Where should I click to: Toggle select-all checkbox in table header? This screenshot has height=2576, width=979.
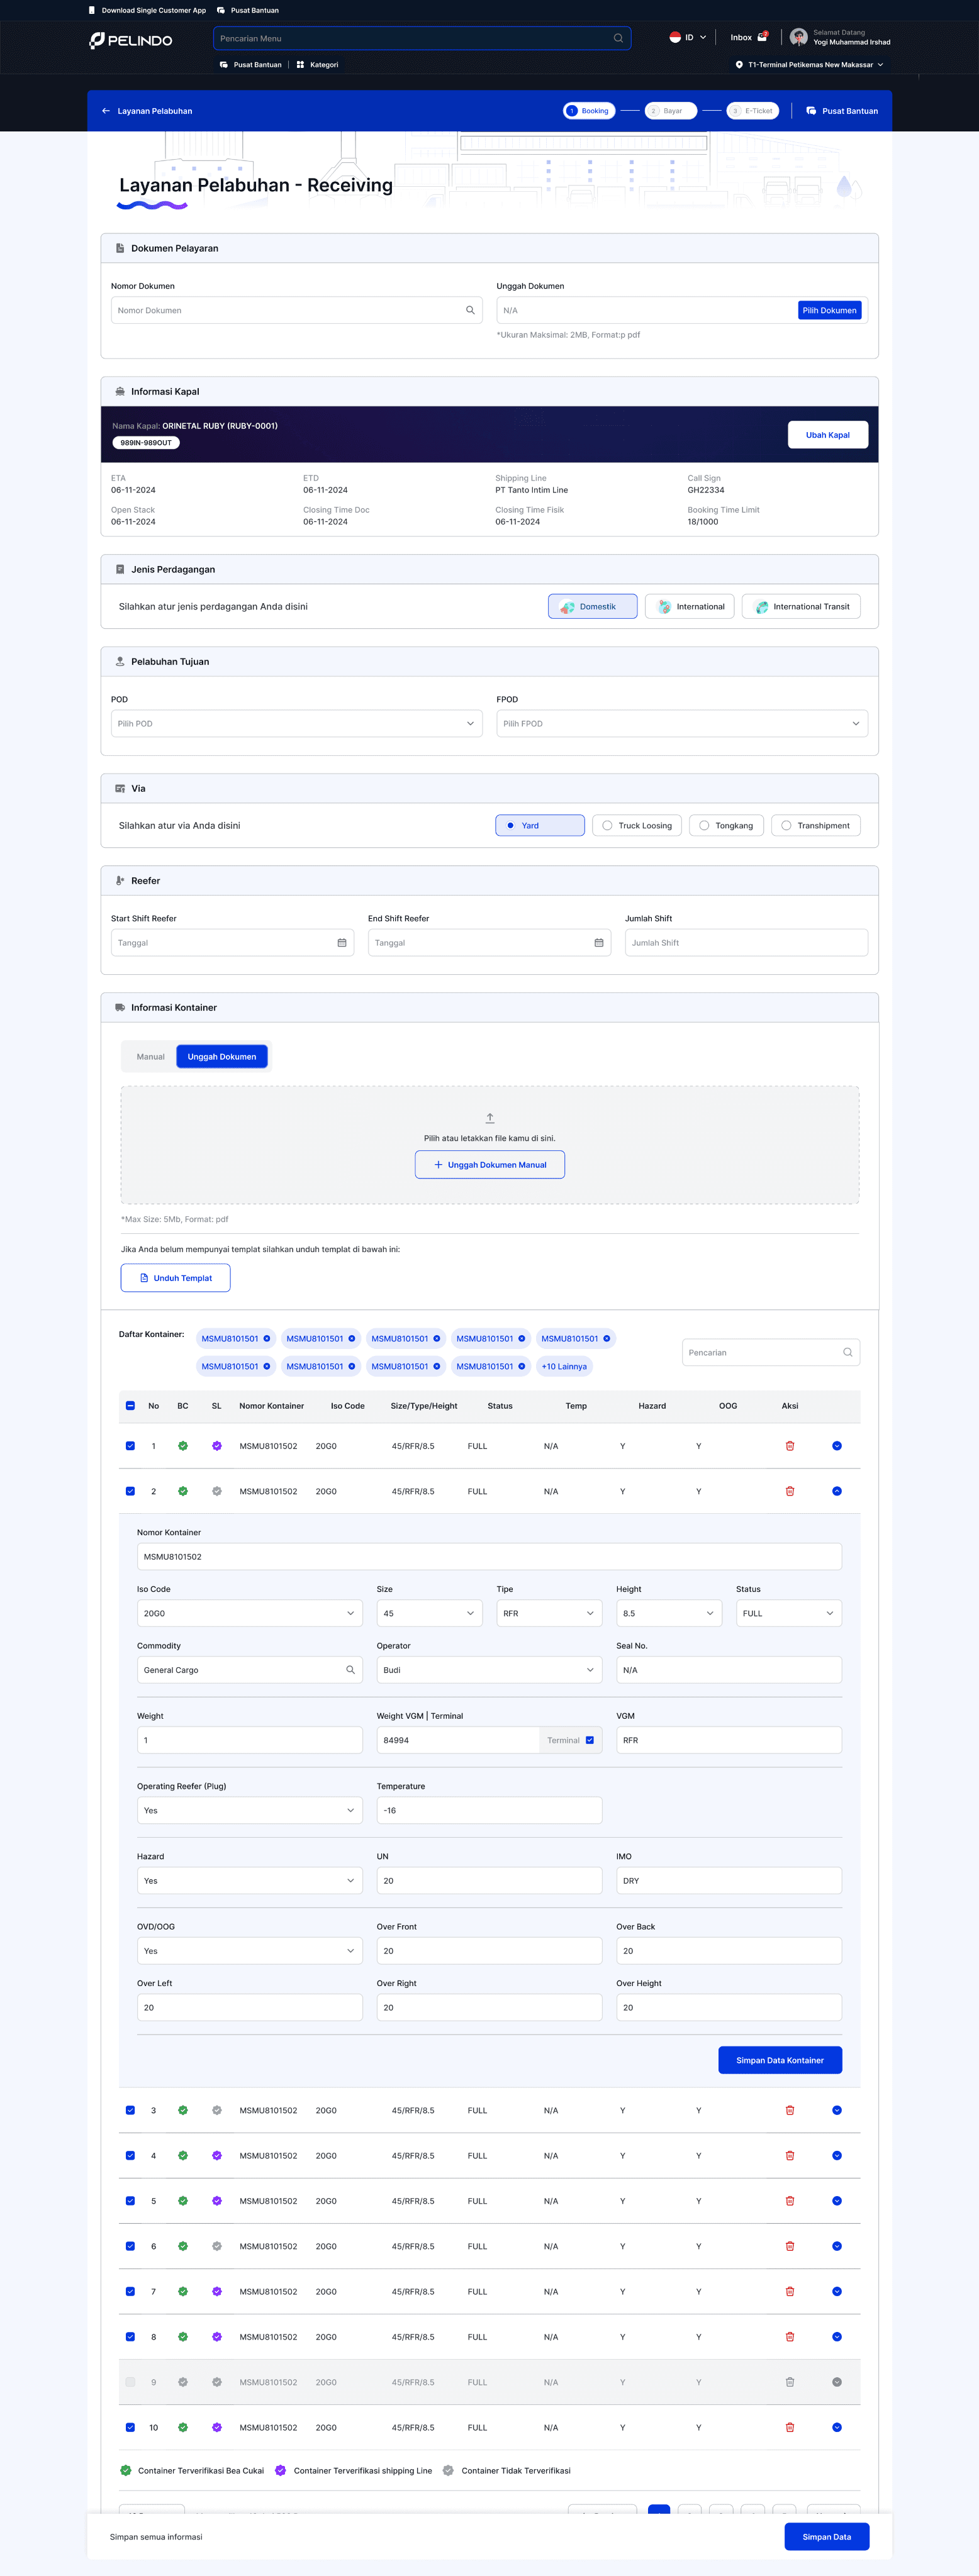pos(130,1406)
